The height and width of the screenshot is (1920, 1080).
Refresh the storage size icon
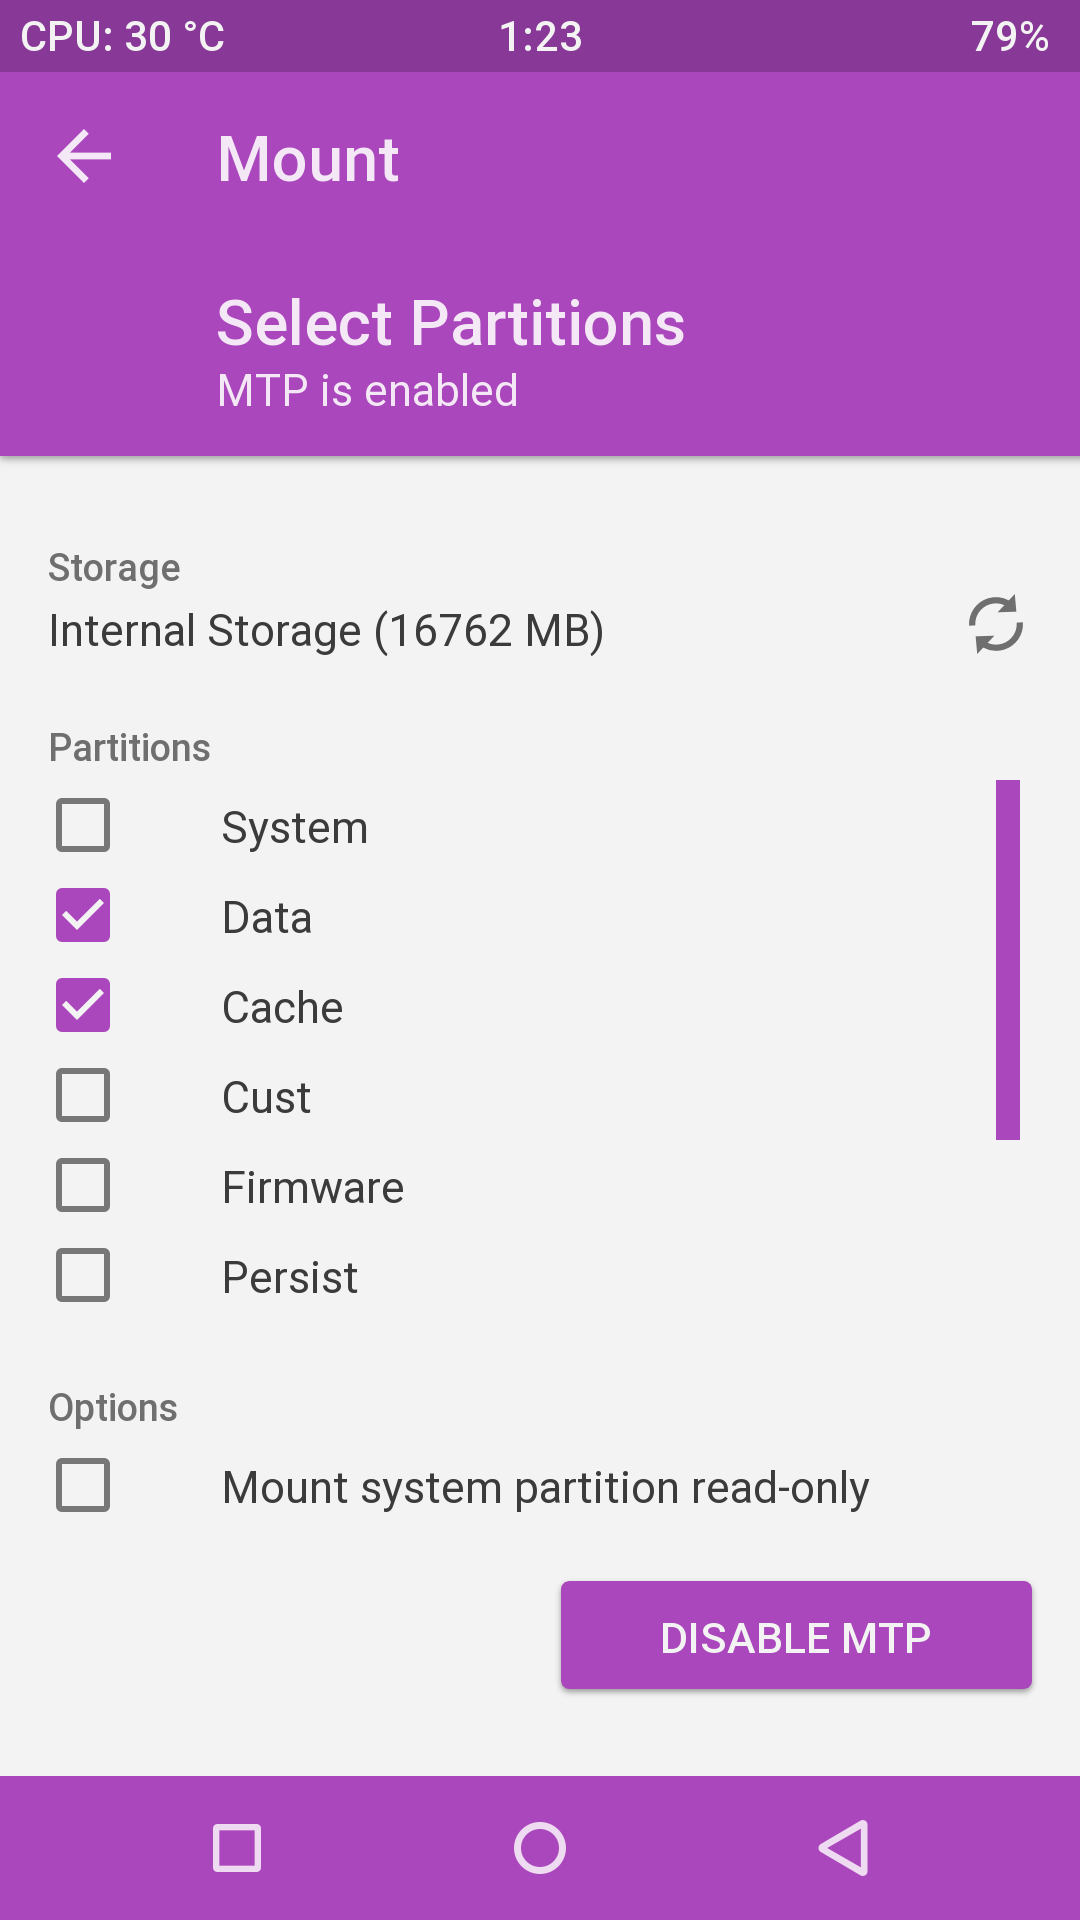point(995,625)
